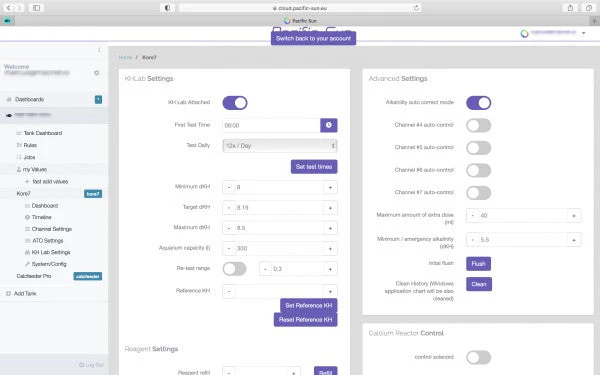The height and width of the screenshot is (375, 600).
Task: Click the Dashboards blue badge icon
Action: [98, 99]
